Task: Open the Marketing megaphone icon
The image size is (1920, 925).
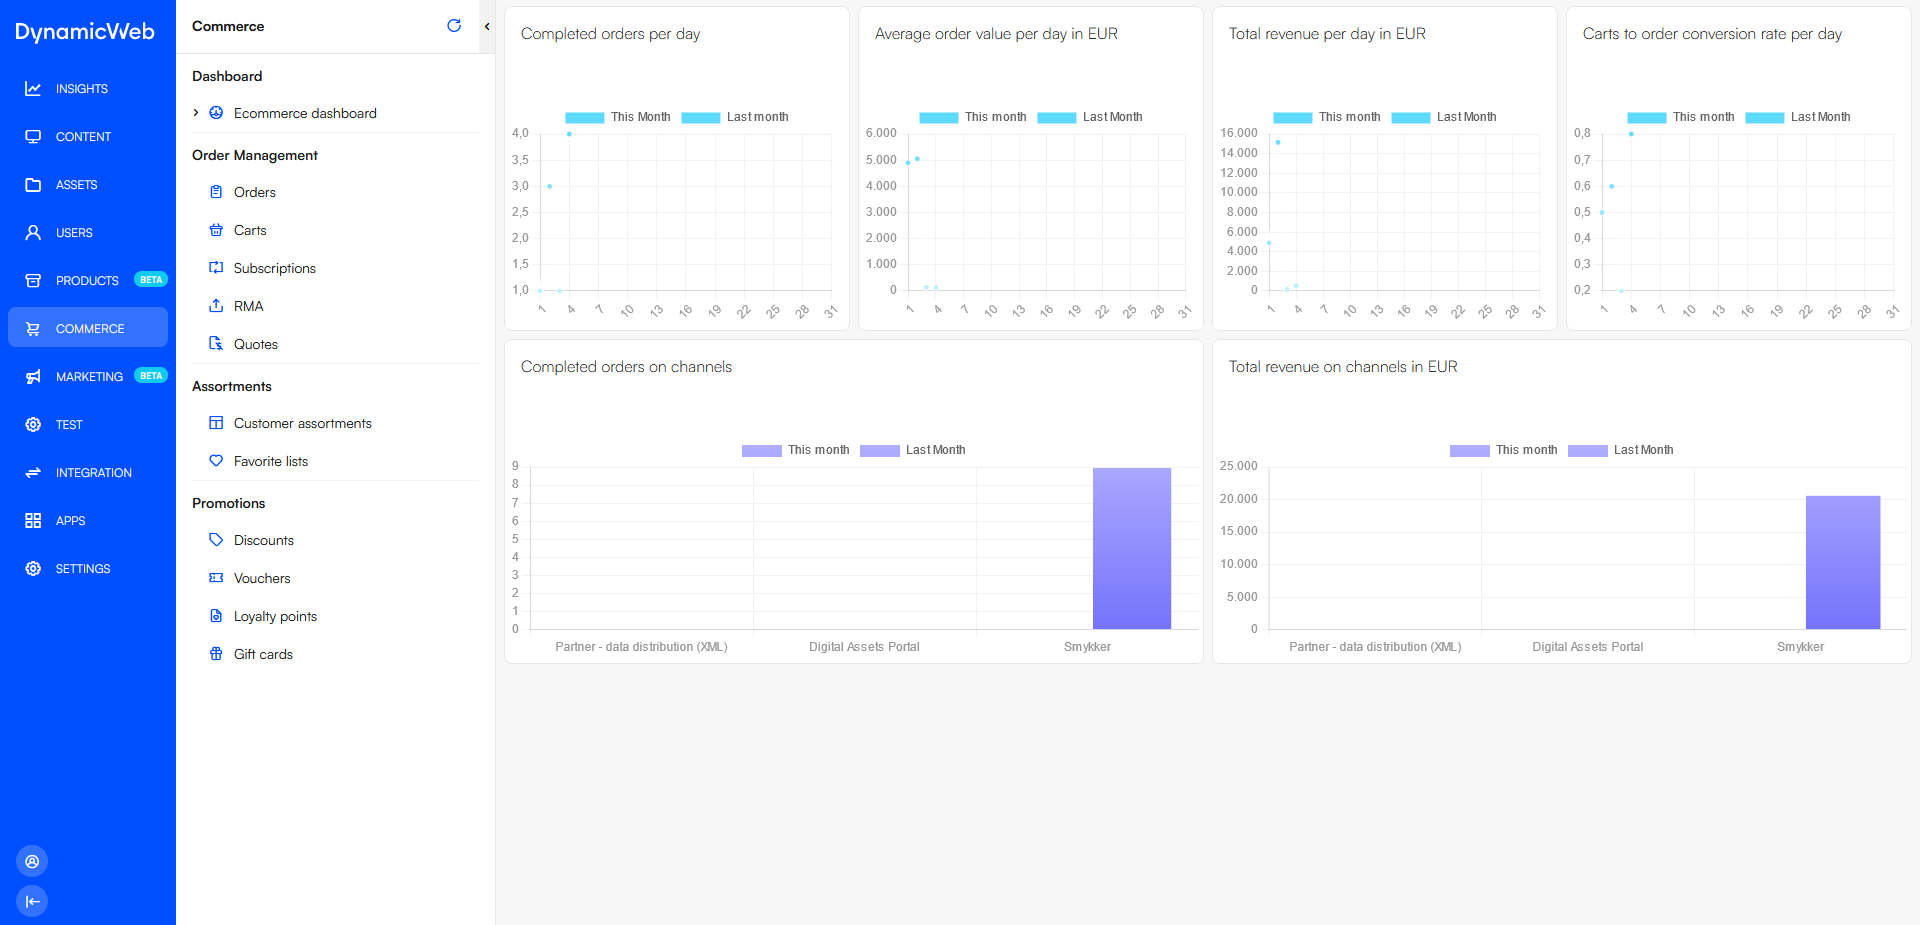Action: pos(33,377)
